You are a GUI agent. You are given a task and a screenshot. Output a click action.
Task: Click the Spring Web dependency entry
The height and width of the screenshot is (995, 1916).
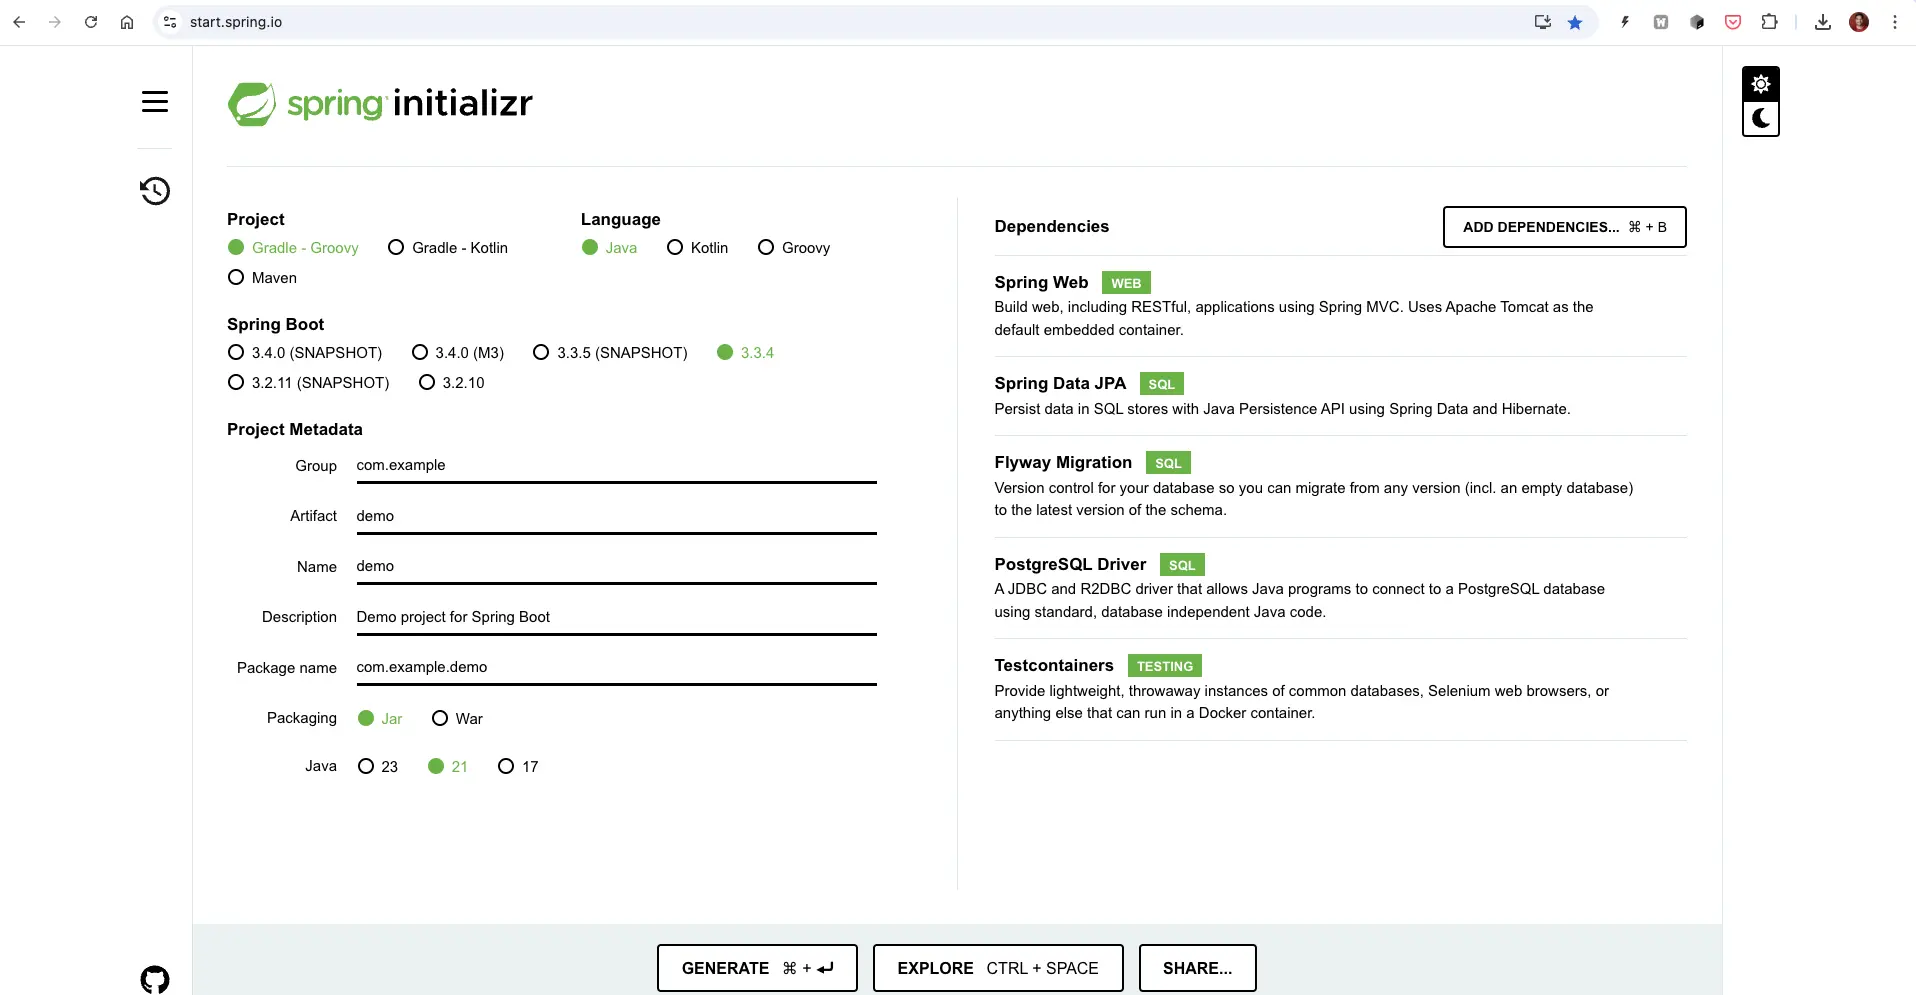tap(1340, 306)
